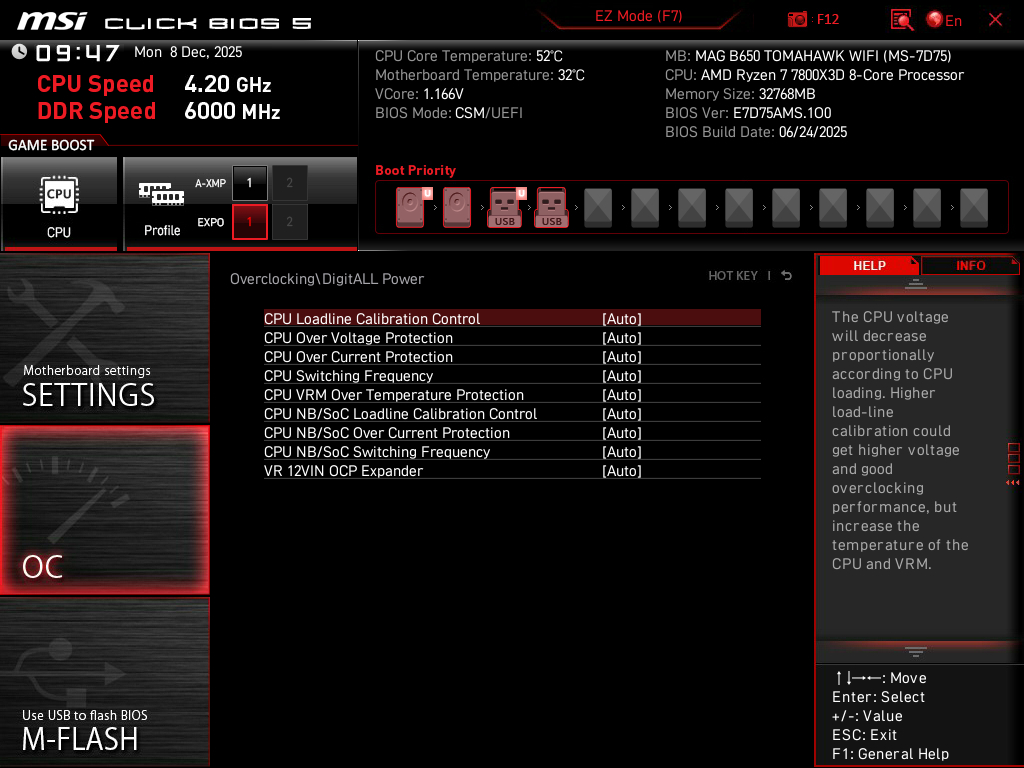This screenshot has width=1024, height=768.
Task: Open CPU NB/SoC Loadline Calibration Control option
Action: tap(512, 413)
